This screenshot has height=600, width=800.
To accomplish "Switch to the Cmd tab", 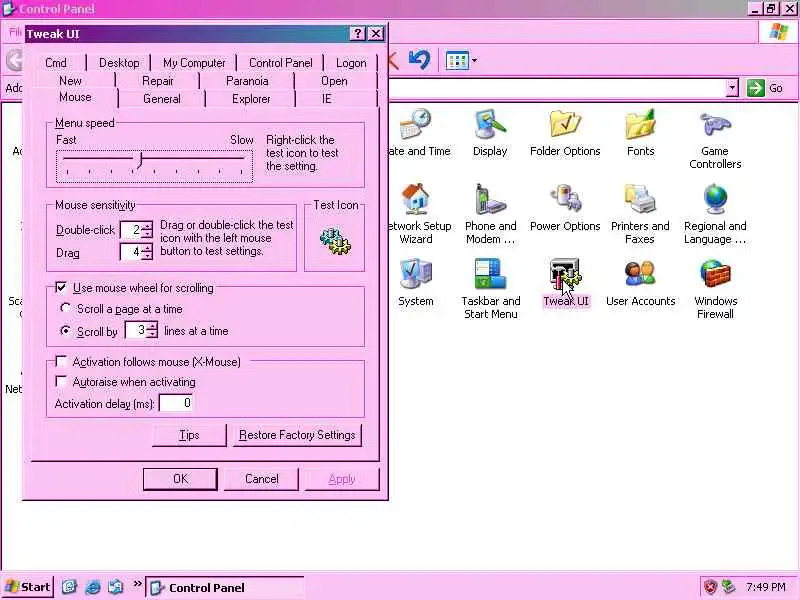I will pyautogui.click(x=56, y=63).
